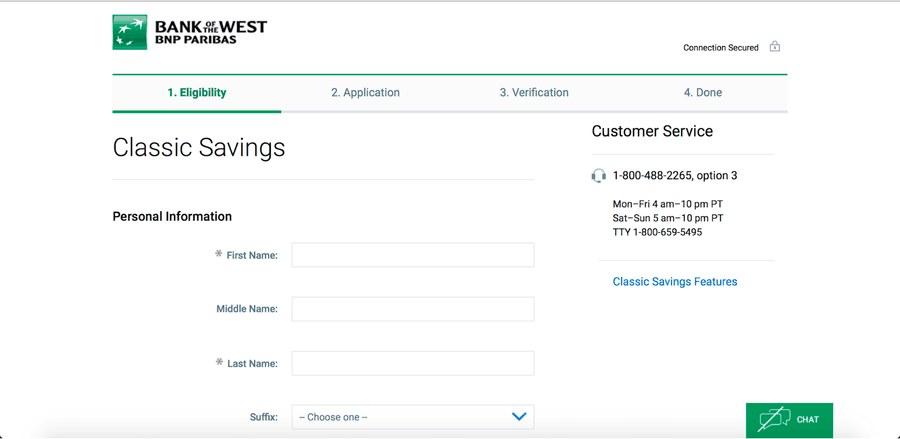Image resolution: width=900 pixels, height=439 pixels.
Task: Click the required asterisk beside First Name
Action: [219, 254]
